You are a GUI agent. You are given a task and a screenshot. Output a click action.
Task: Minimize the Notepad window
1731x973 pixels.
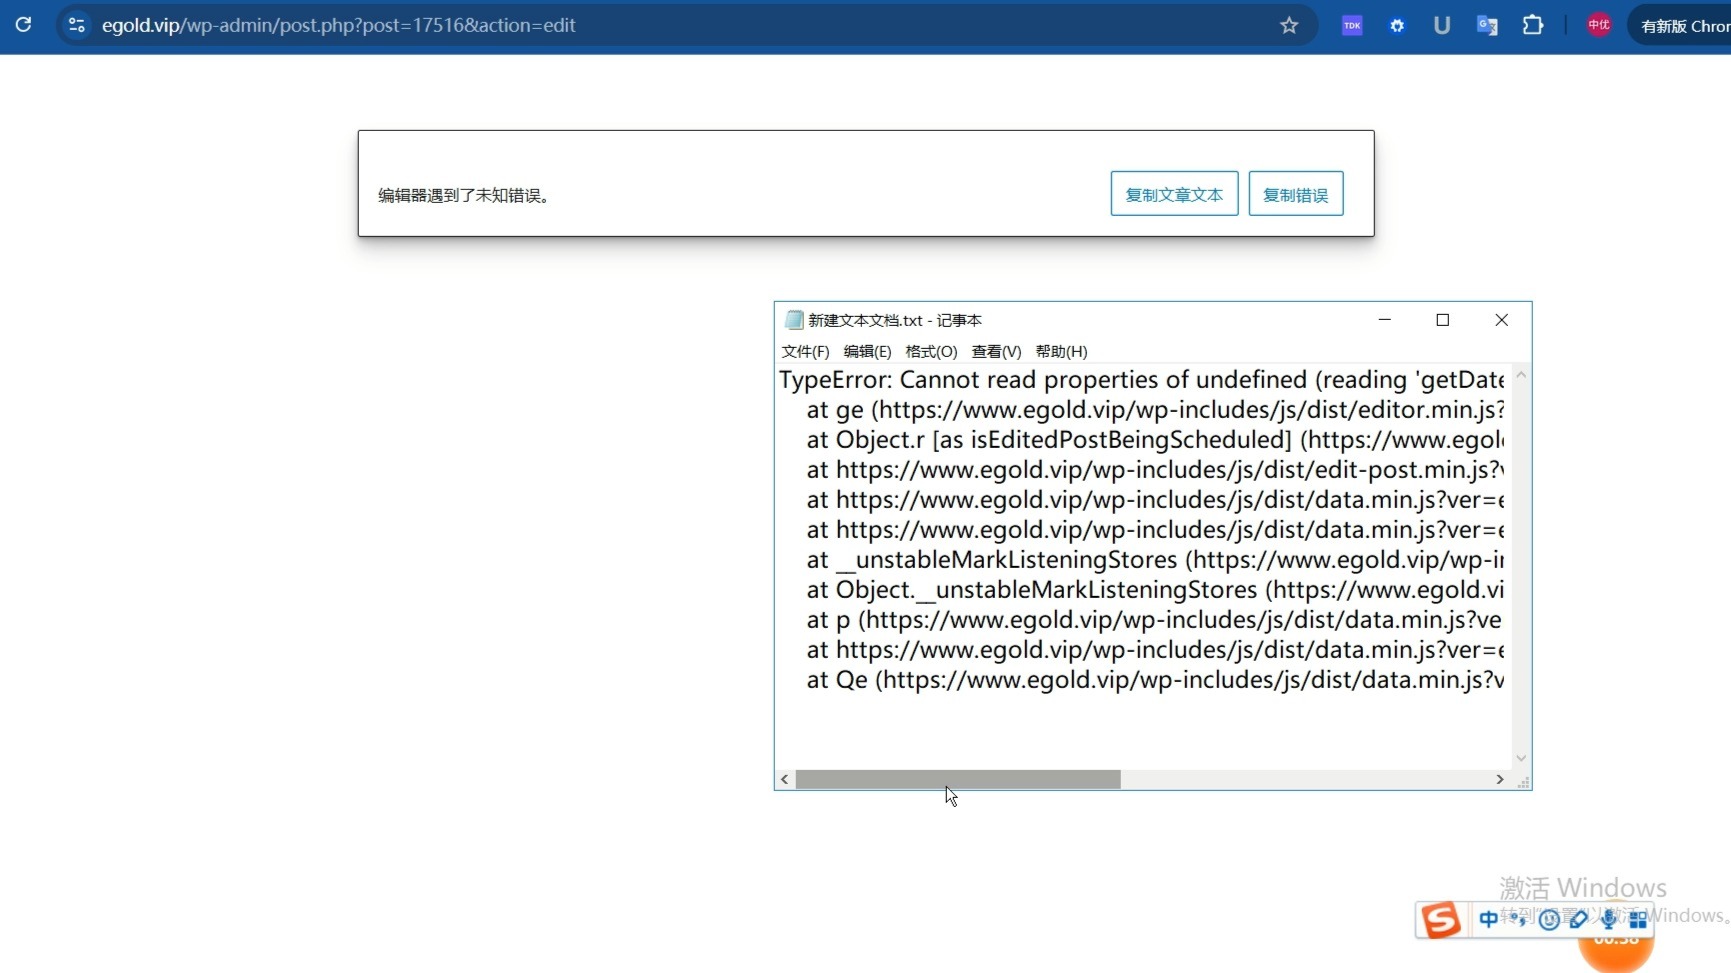1385,320
